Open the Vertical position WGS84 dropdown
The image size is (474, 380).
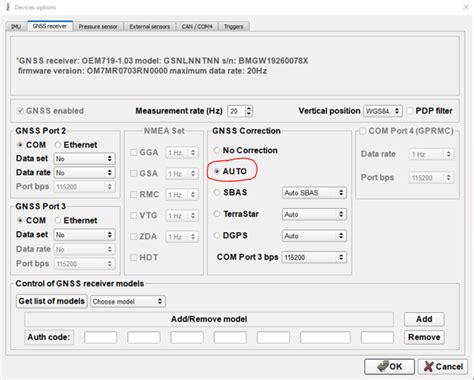pyautogui.click(x=383, y=111)
